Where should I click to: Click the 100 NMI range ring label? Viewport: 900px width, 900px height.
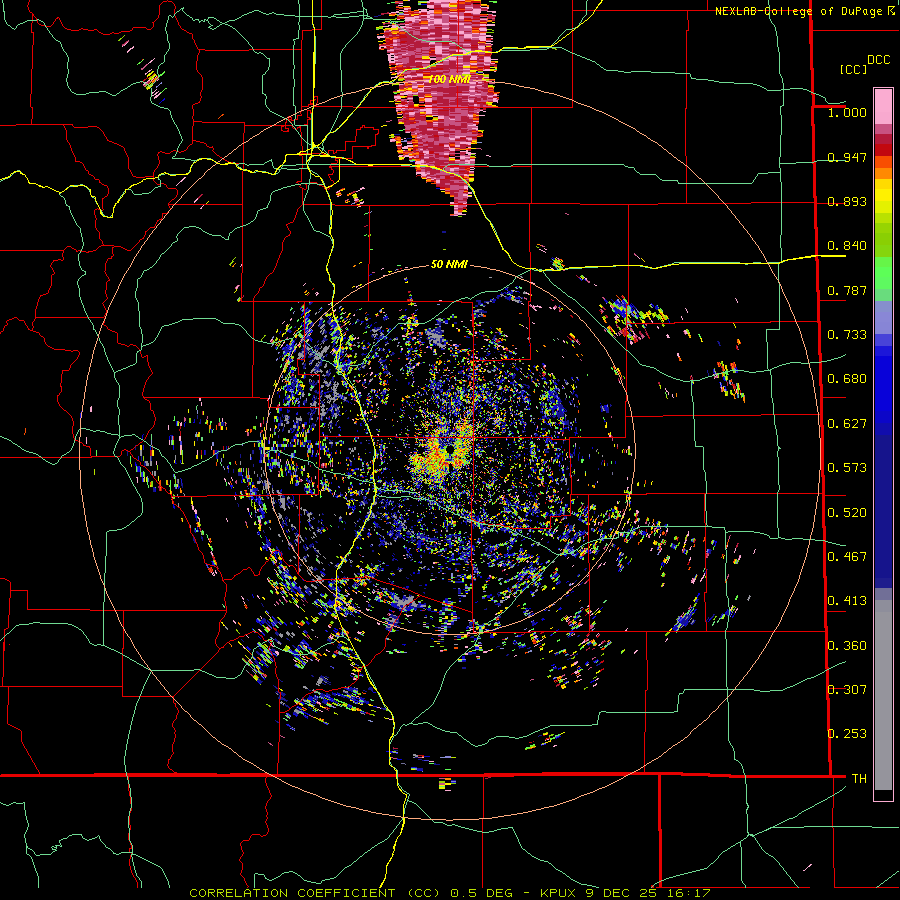click(x=449, y=79)
